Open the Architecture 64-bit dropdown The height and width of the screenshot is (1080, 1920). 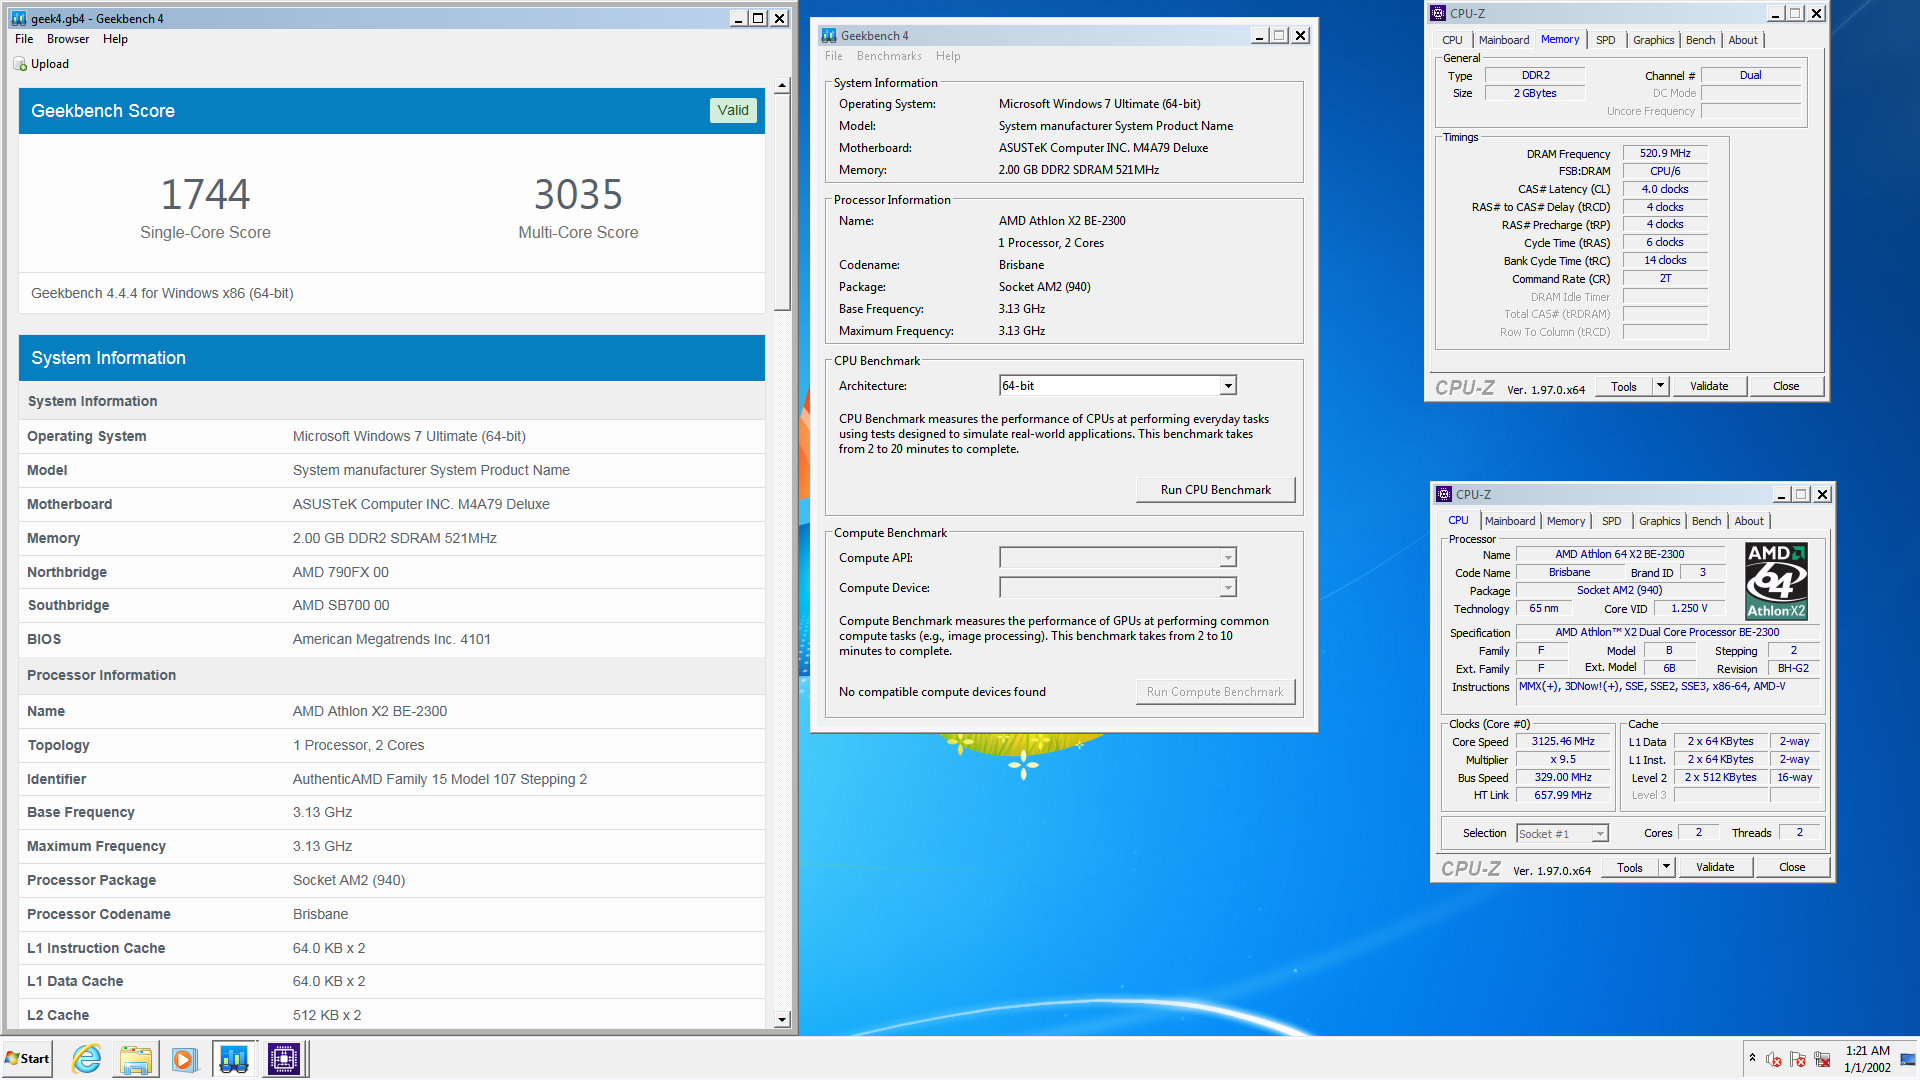pos(1228,386)
